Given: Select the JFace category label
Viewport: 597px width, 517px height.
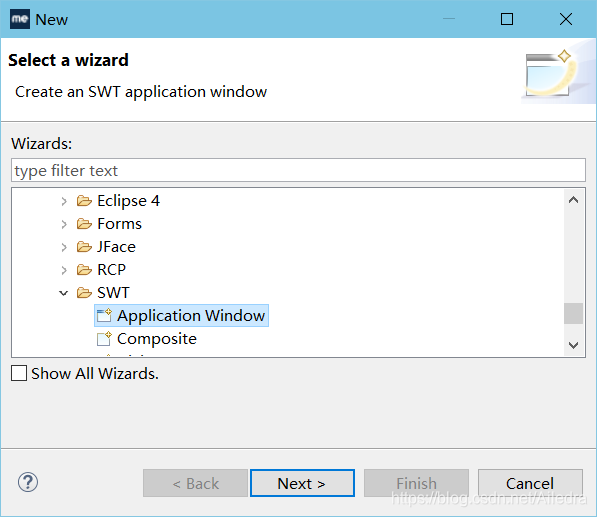Looking at the screenshot, I should [116, 247].
